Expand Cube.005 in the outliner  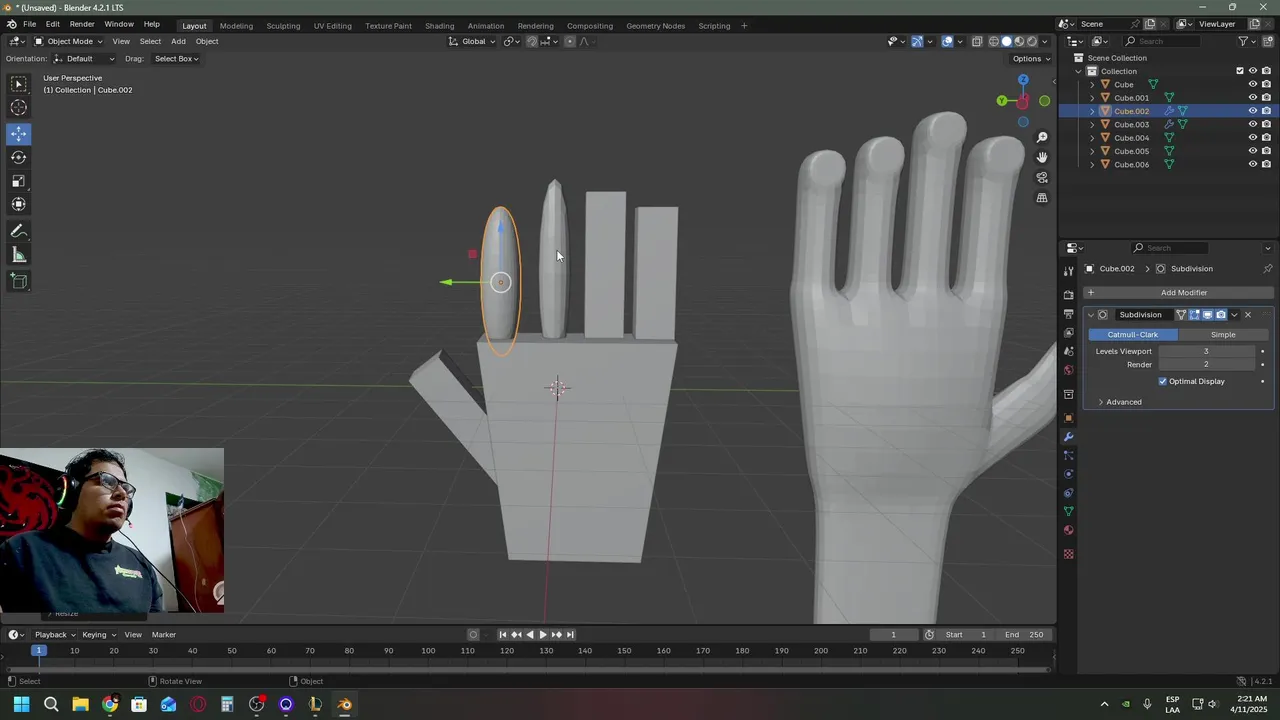tap(1092, 151)
